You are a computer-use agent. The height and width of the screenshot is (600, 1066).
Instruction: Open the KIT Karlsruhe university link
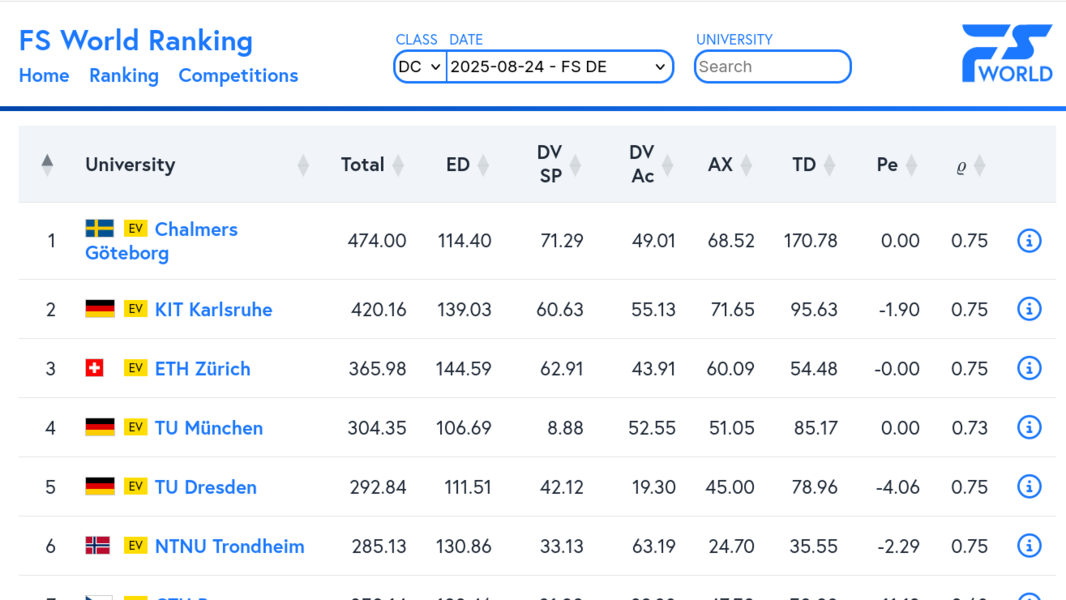click(213, 310)
